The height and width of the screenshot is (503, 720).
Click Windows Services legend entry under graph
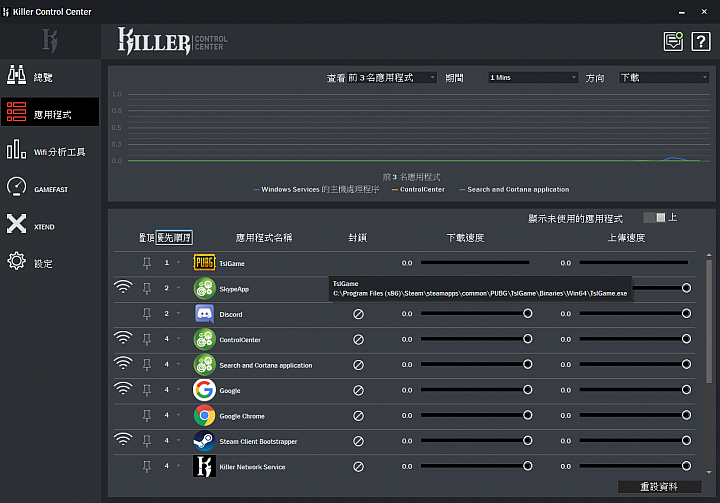point(316,189)
